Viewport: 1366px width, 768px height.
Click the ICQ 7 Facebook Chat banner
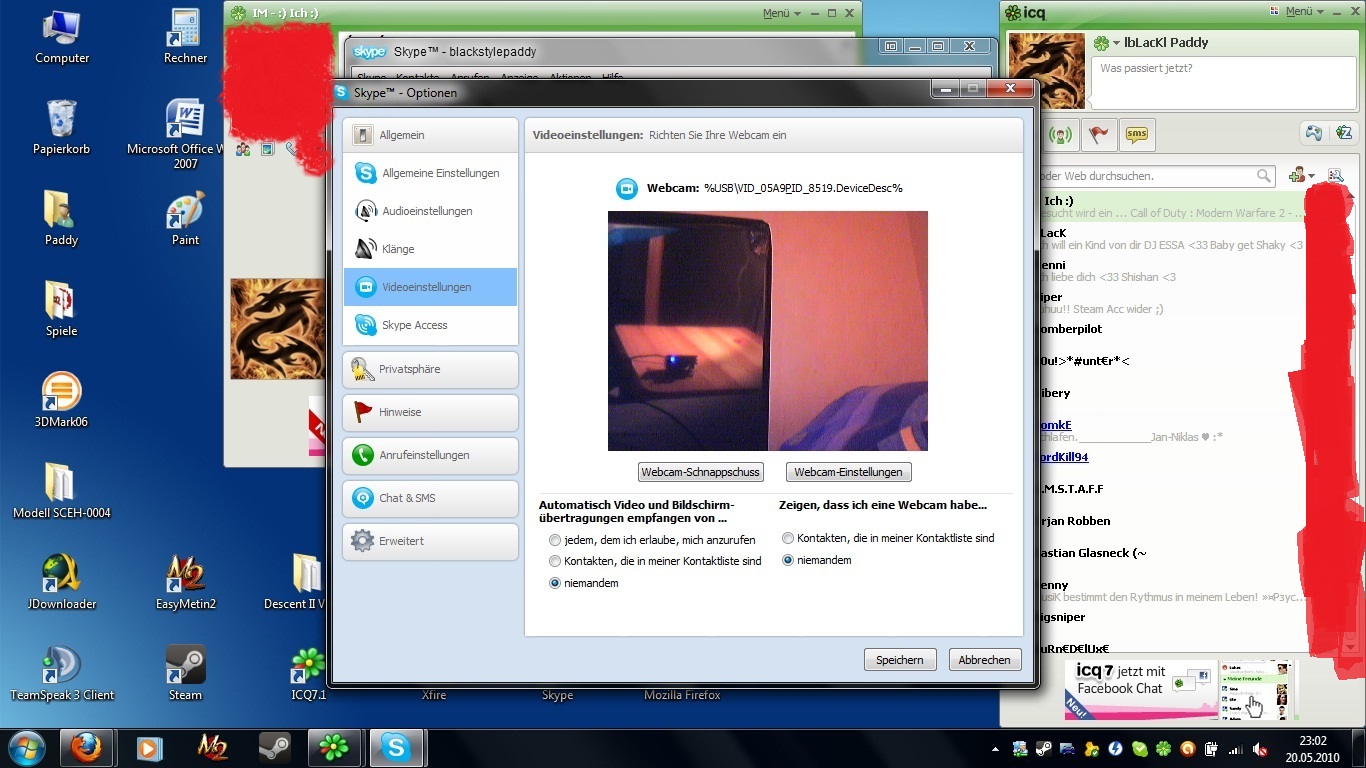point(1179,689)
